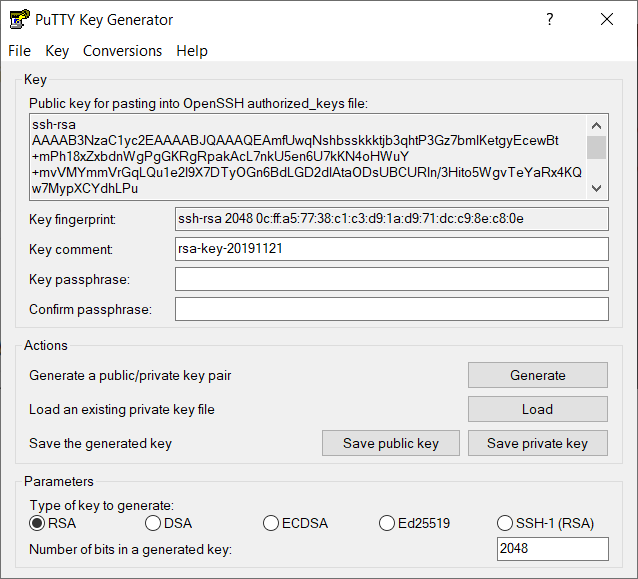Click the Key passphrase input field

point(391,279)
